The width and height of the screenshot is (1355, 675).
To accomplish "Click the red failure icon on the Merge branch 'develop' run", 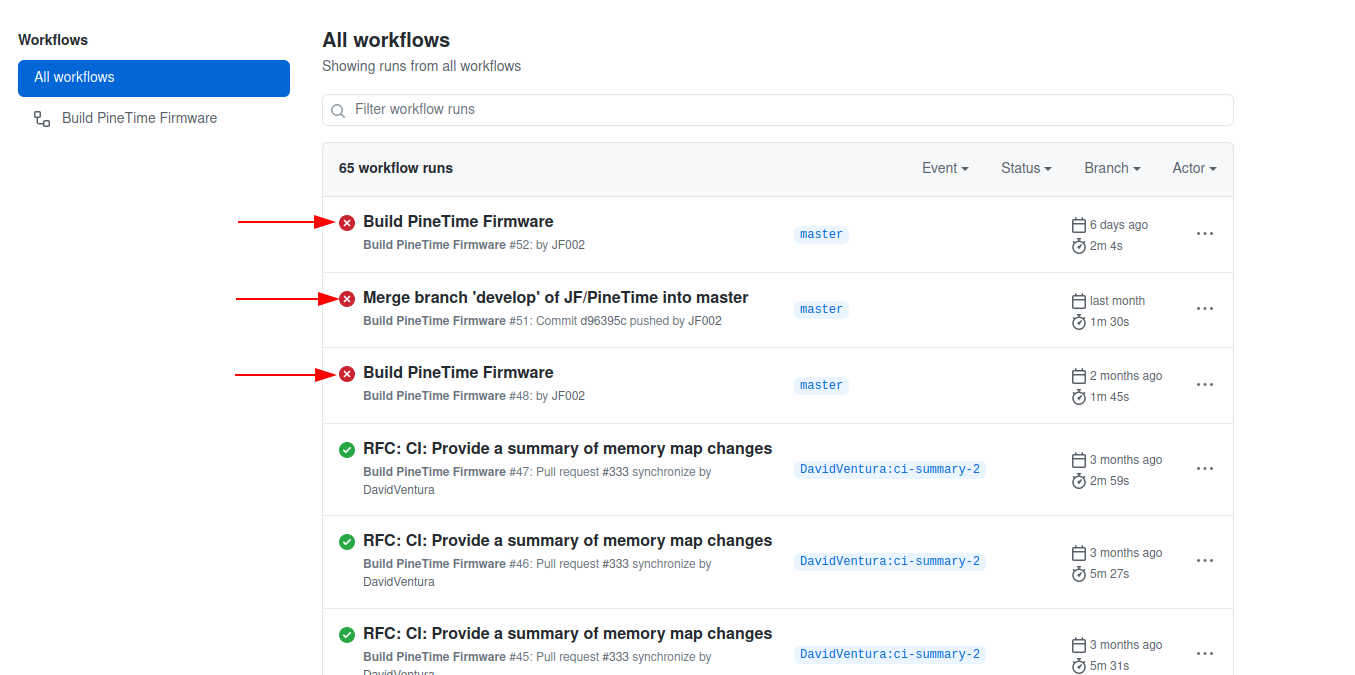I will (x=347, y=299).
